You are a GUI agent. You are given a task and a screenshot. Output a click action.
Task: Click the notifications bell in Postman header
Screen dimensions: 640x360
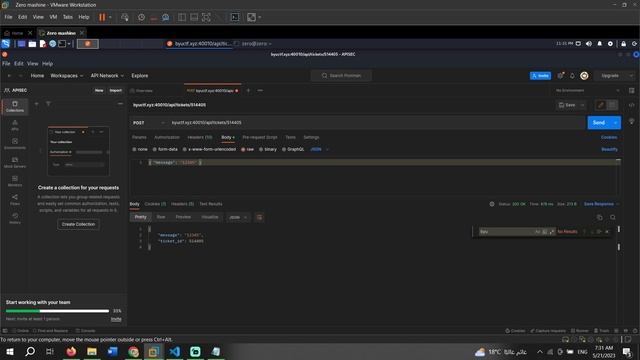click(572, 76)
